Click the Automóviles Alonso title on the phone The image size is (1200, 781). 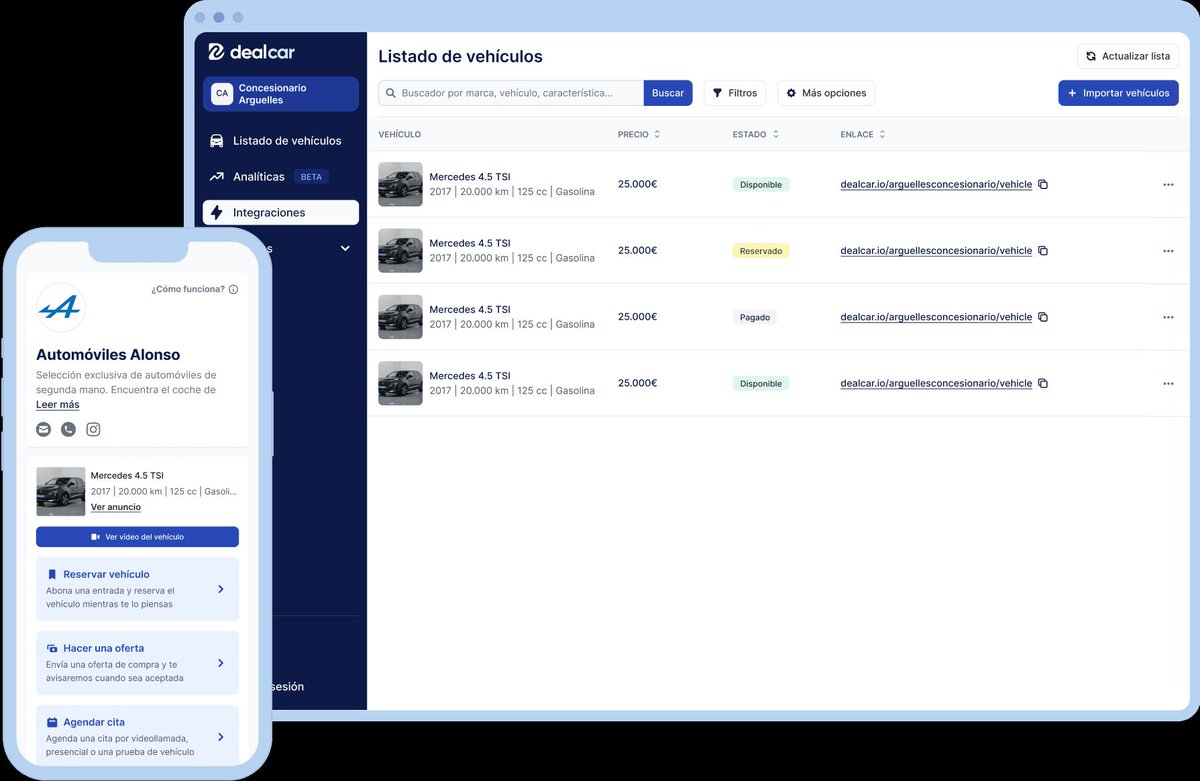[x=108, y=355]
